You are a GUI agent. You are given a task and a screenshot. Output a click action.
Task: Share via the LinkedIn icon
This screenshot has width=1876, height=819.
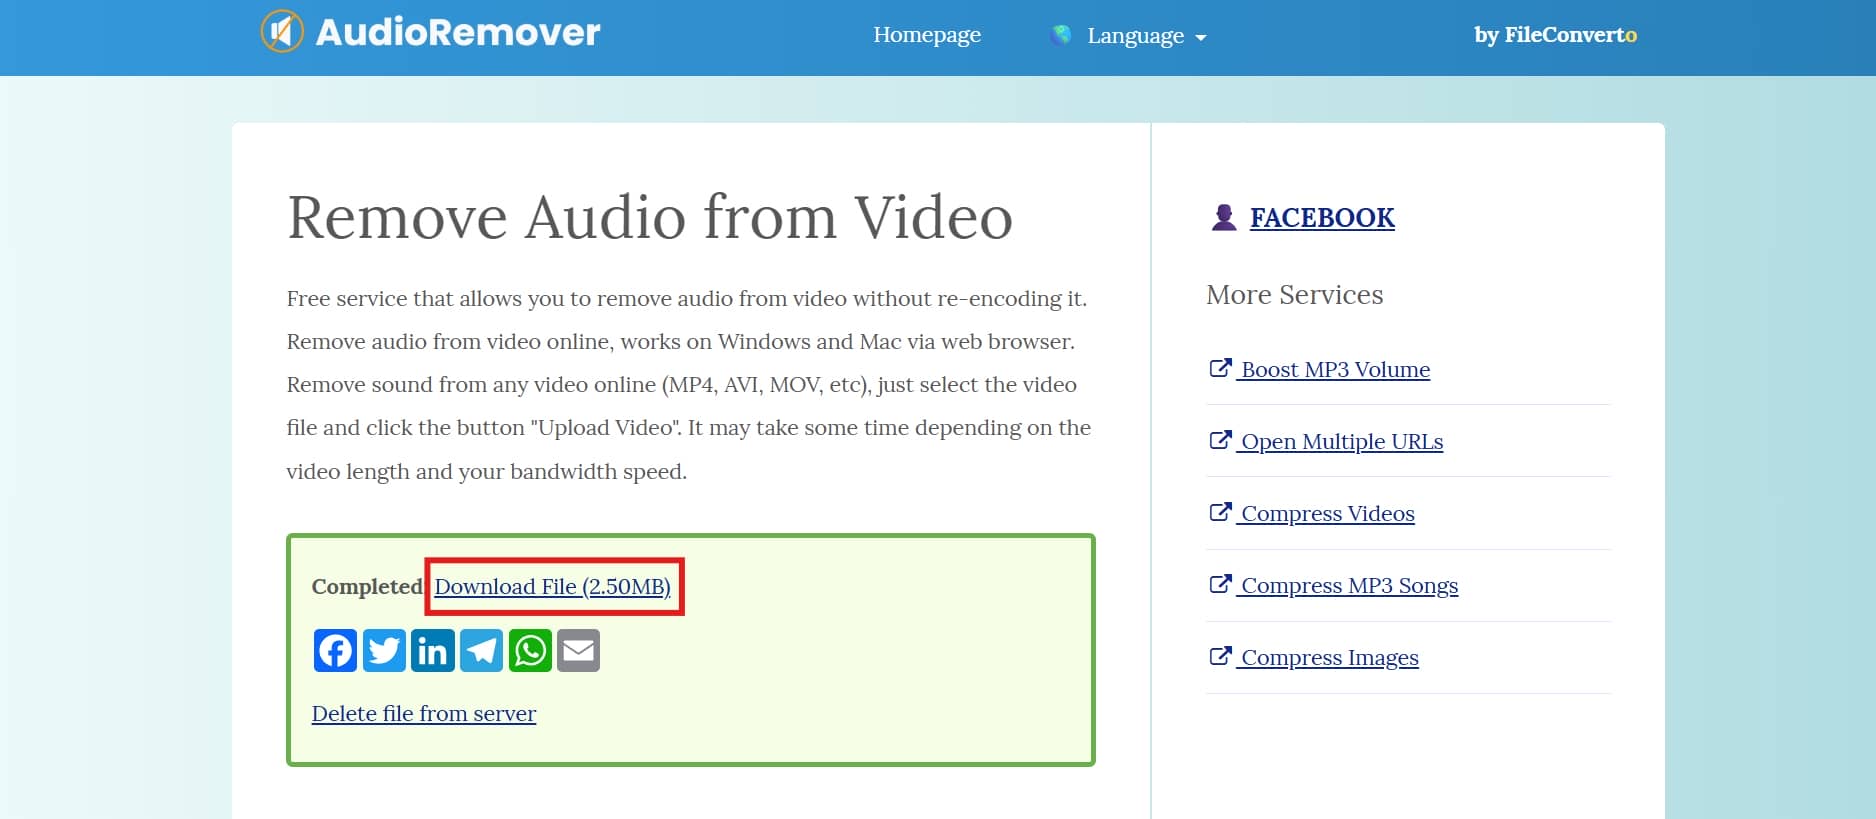click(x=433, y=650)
